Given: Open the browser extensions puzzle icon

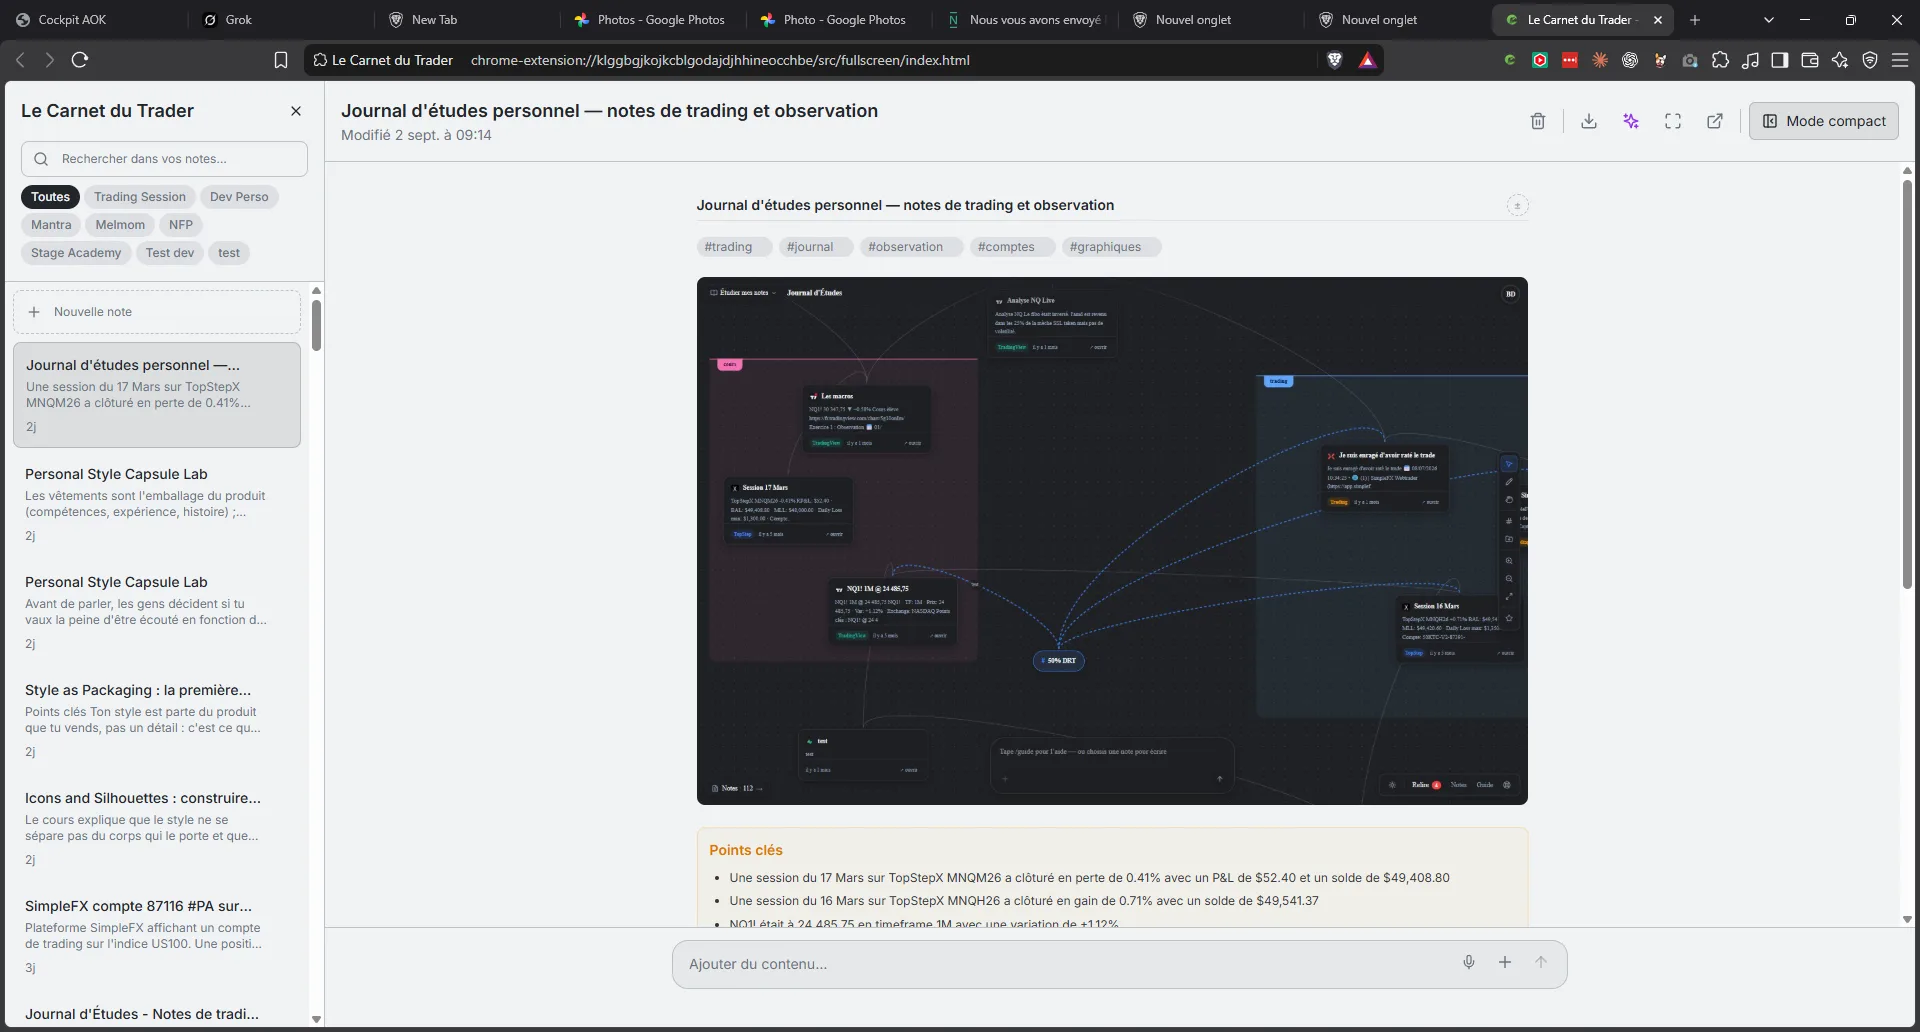Looking at the screenshot, I should click(x=1720, y=60).
